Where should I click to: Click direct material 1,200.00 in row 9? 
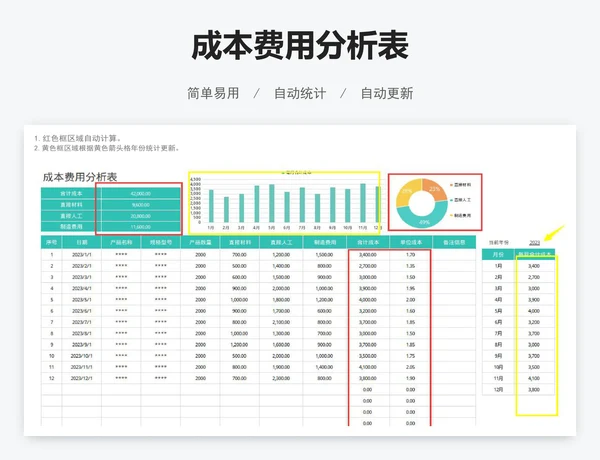click(240, 344)
